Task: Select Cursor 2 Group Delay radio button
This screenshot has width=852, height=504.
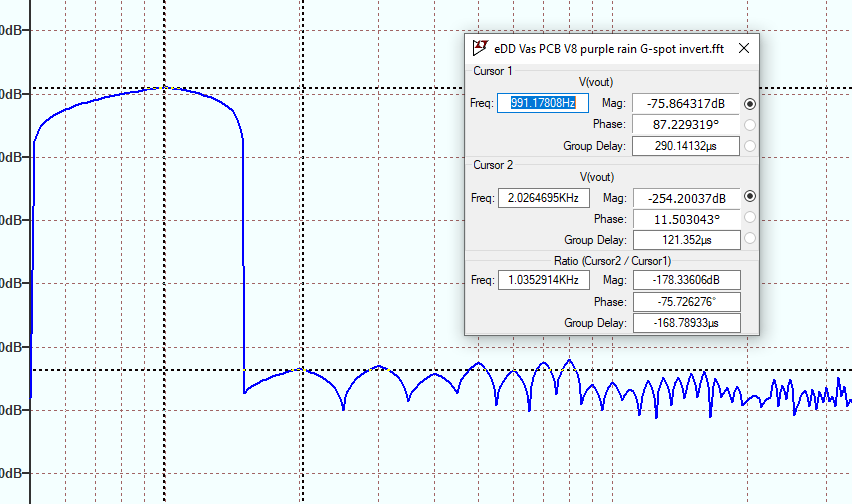Action: point(750,238)
